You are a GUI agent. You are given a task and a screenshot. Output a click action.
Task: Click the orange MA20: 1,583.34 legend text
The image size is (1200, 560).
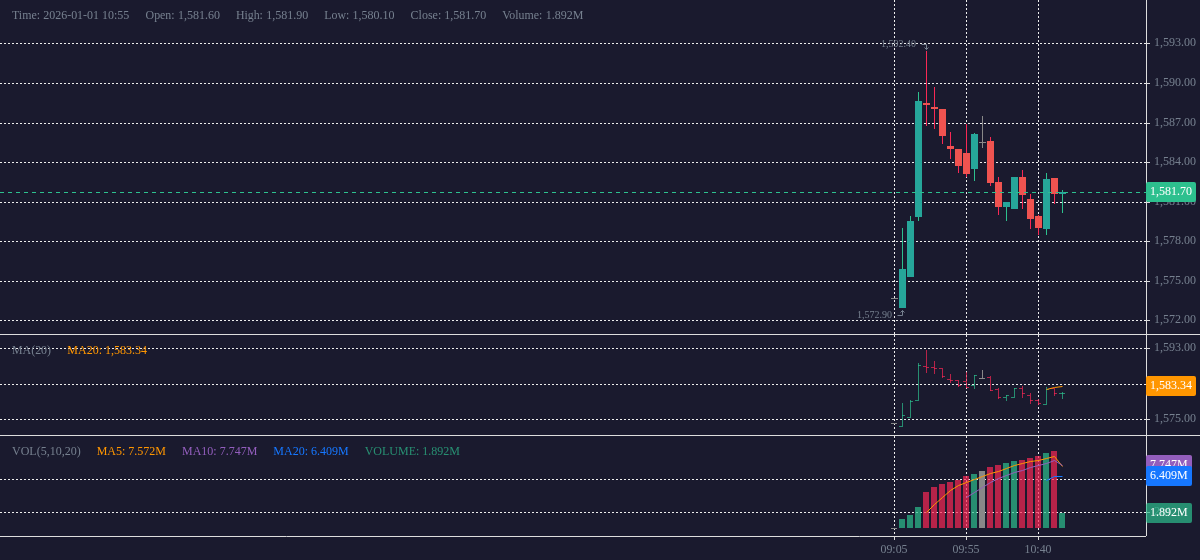click(107, 350)
